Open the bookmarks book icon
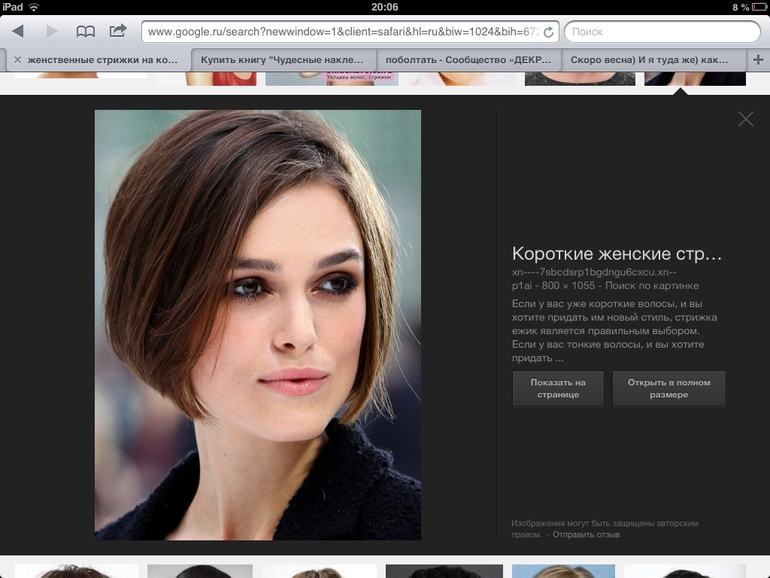Screen dimensions: 770x578 (x=85, y=32)
